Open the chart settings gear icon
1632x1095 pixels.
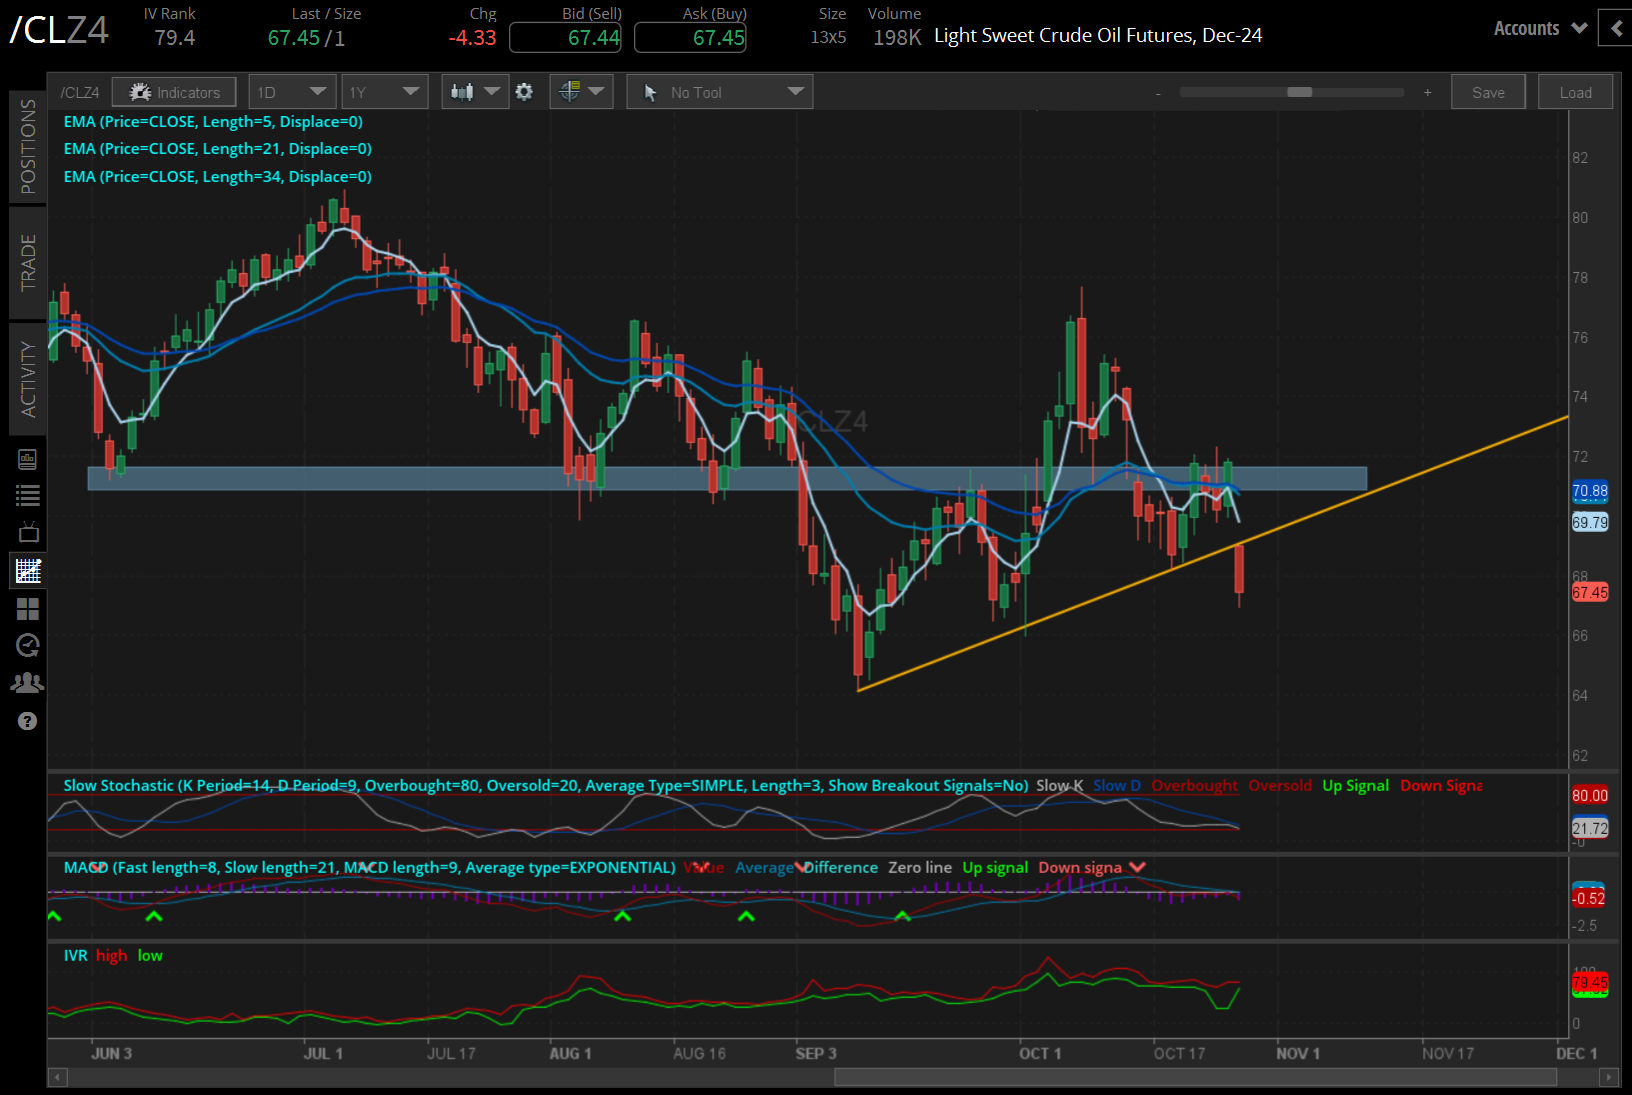coord(524,91)
